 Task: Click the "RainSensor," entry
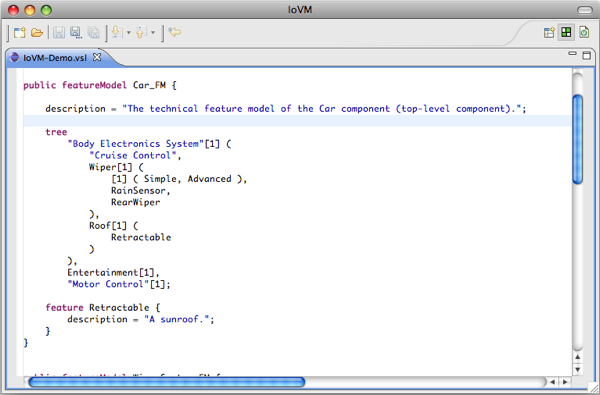pyautogui.click(x=141, y=191)
